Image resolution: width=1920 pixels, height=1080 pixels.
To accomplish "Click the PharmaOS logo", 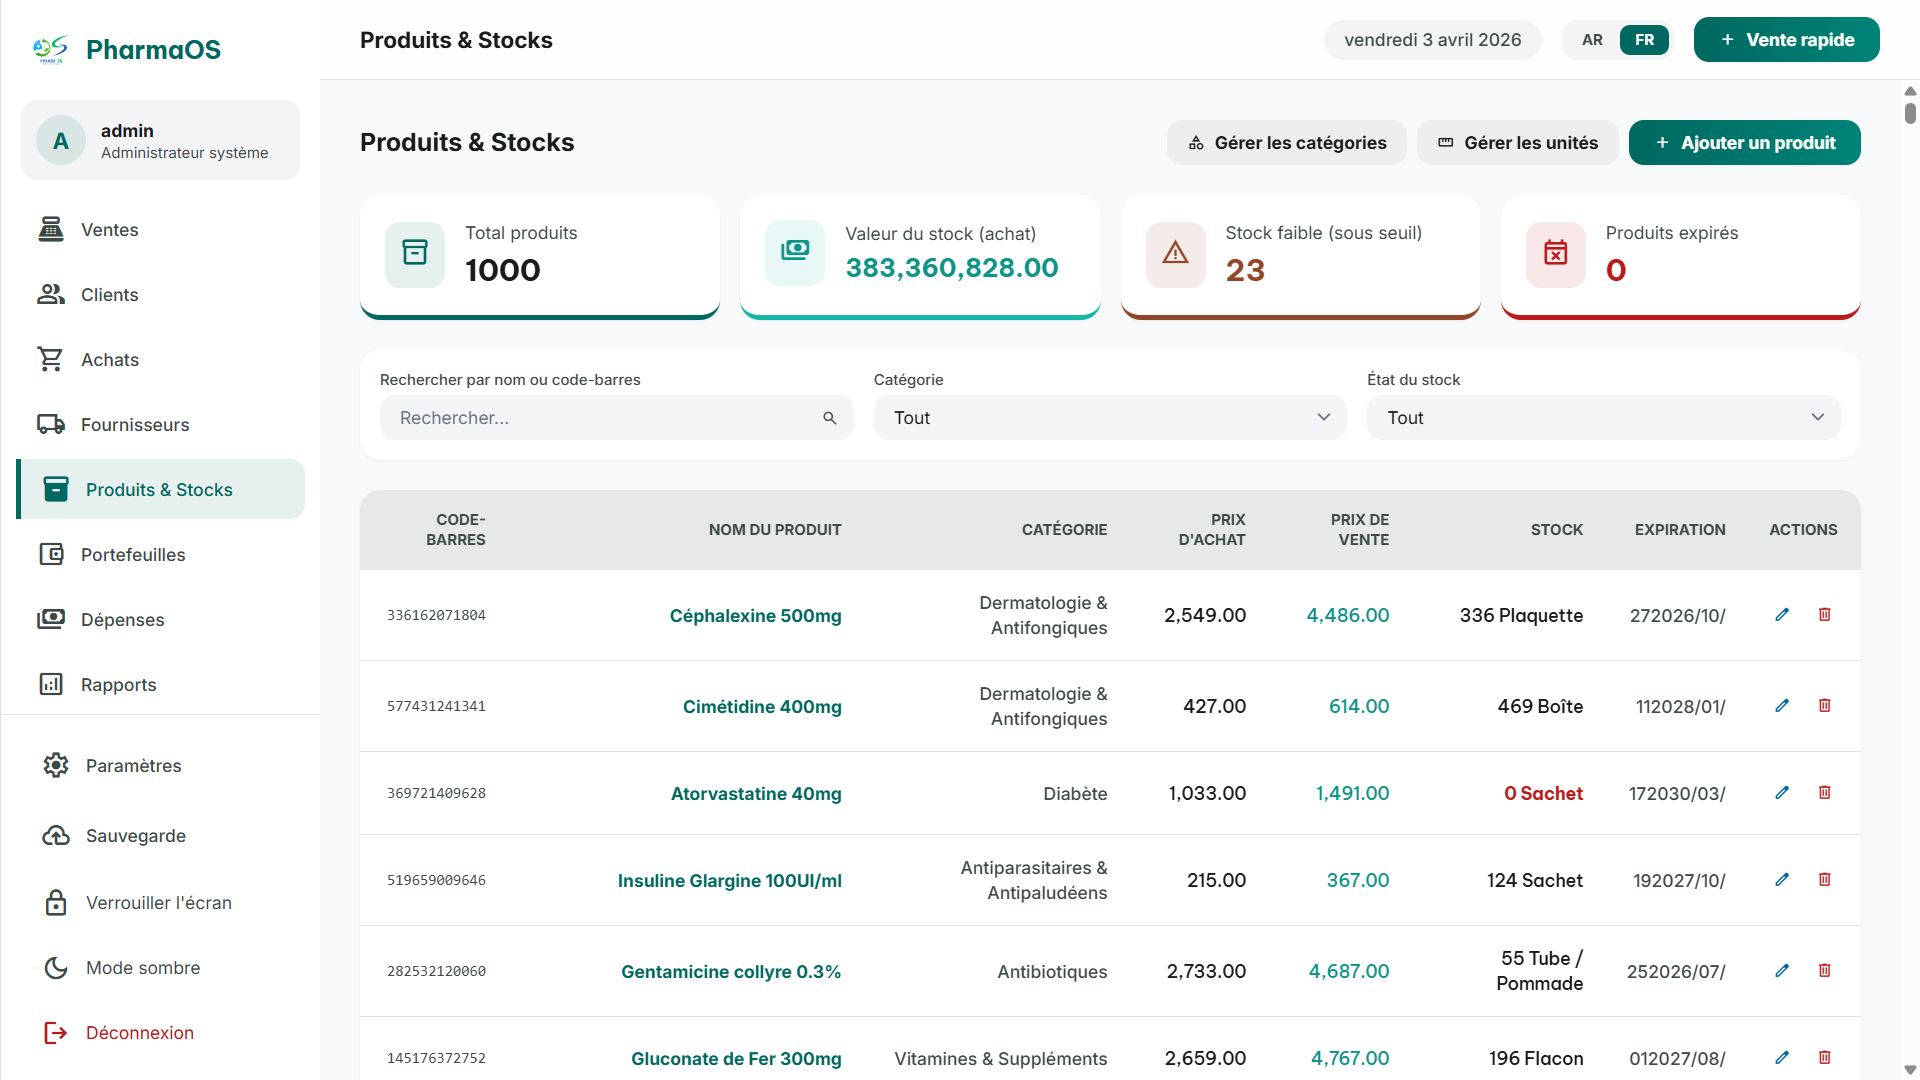I will (x=50, y=49).
